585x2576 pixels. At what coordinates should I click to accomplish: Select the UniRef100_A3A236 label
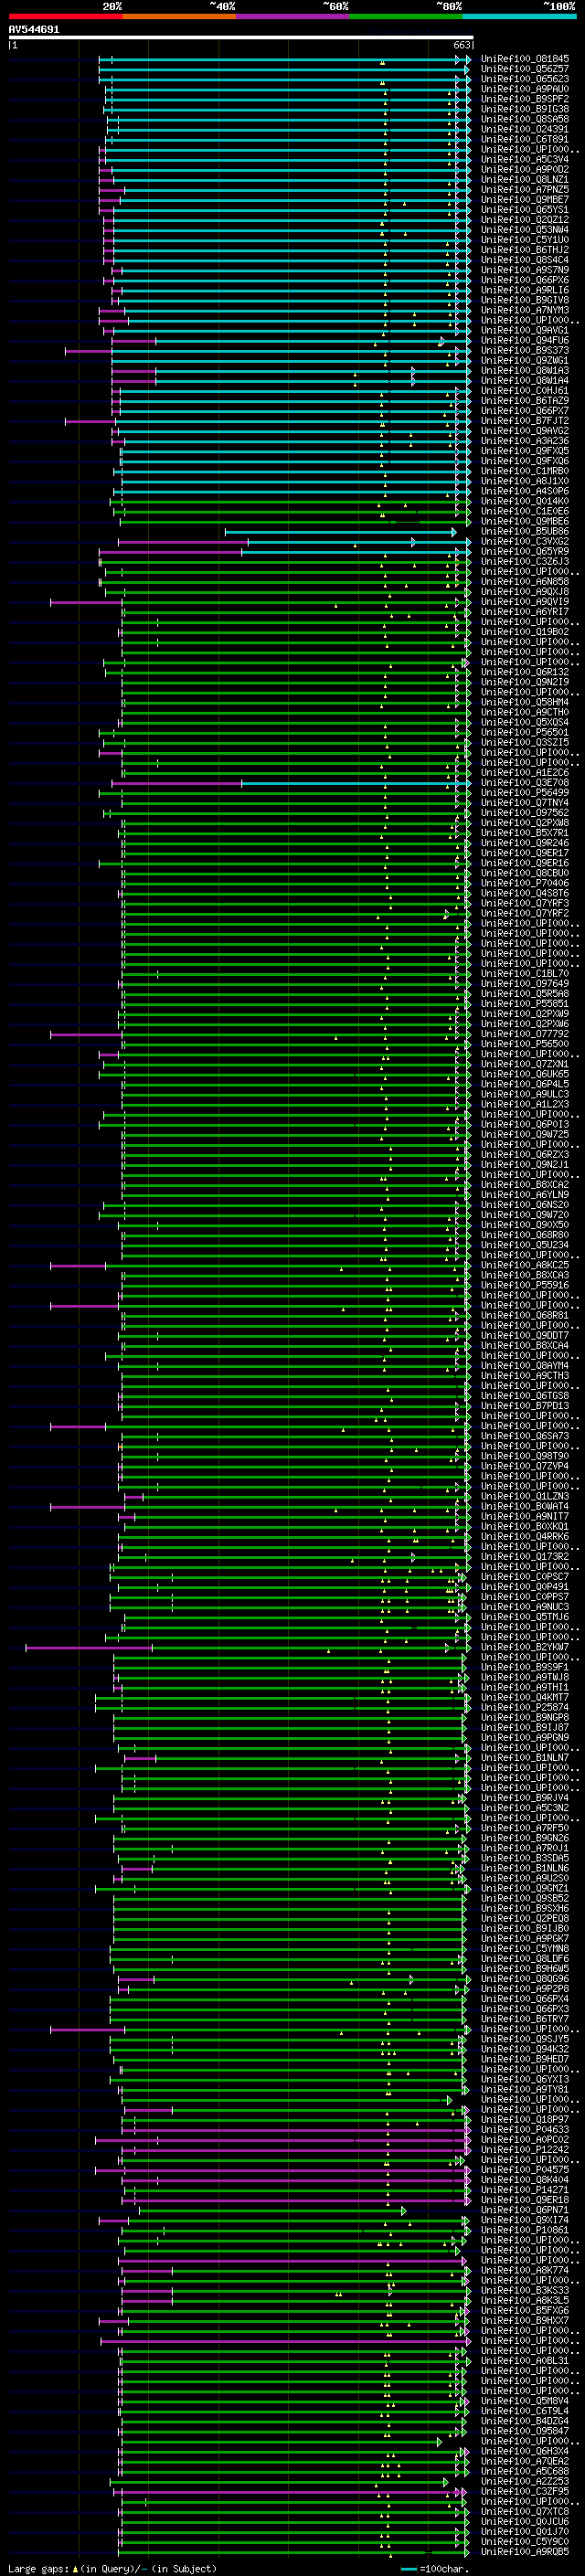[525, 441]
